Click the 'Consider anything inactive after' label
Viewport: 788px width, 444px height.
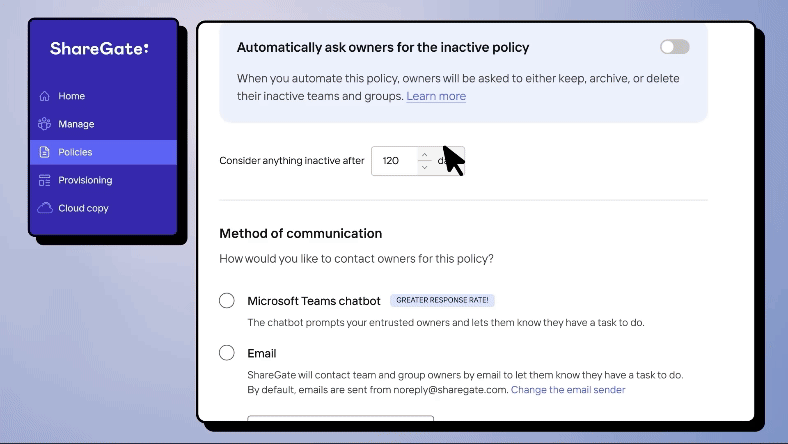(291, 160)
